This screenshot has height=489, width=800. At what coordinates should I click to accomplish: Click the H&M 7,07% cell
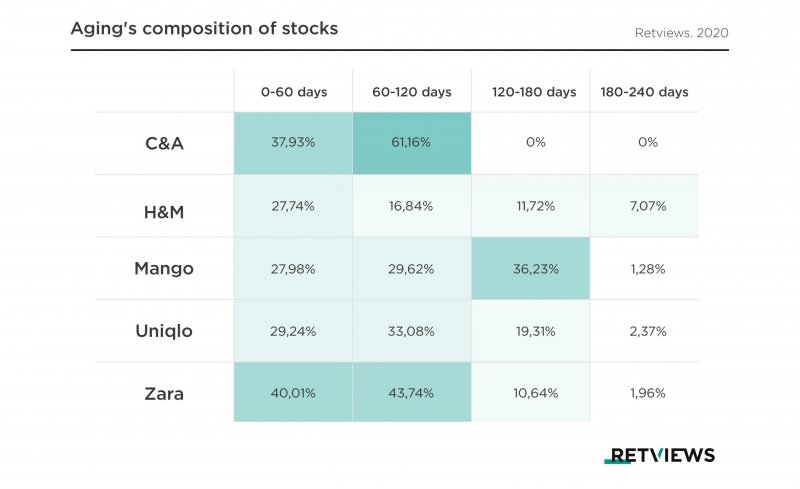point(647,206)
